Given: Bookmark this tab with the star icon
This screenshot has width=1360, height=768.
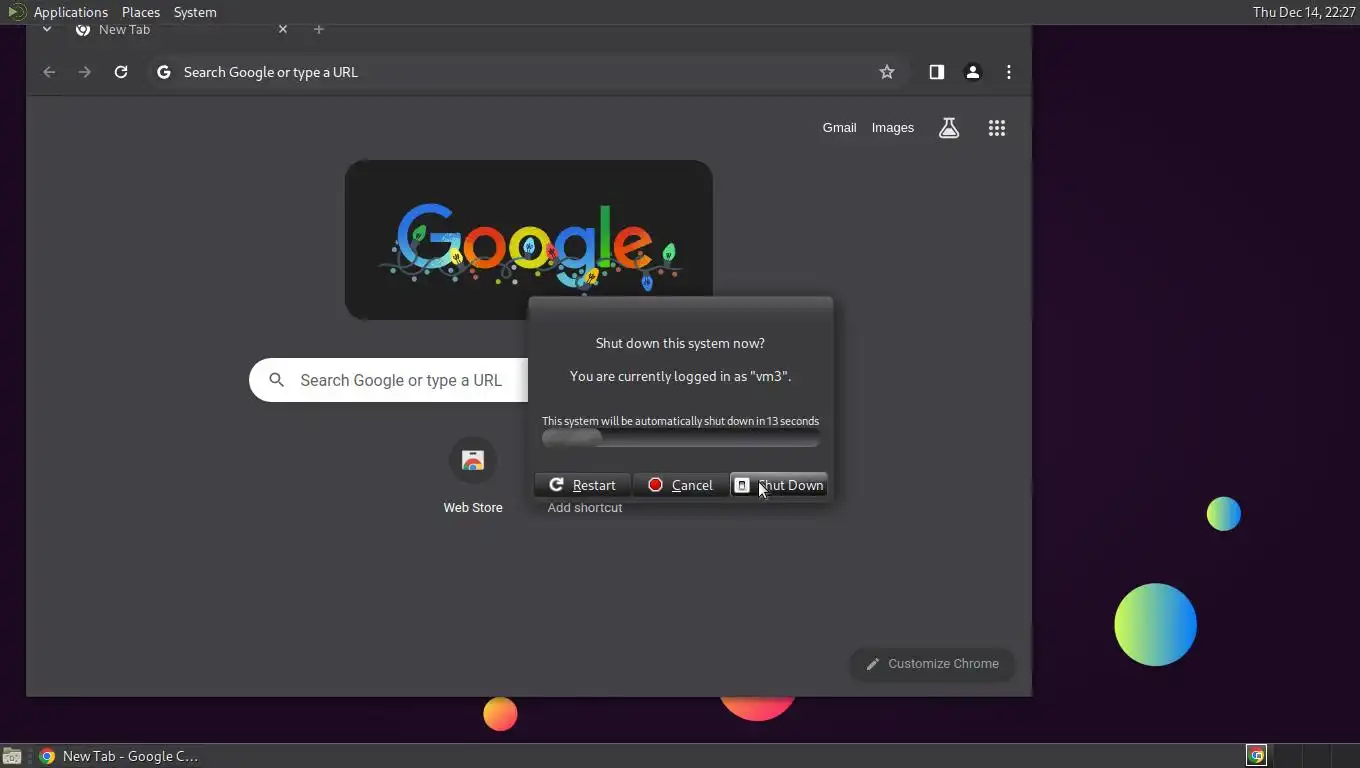Looking at the screenshot, I should (887, 72).
